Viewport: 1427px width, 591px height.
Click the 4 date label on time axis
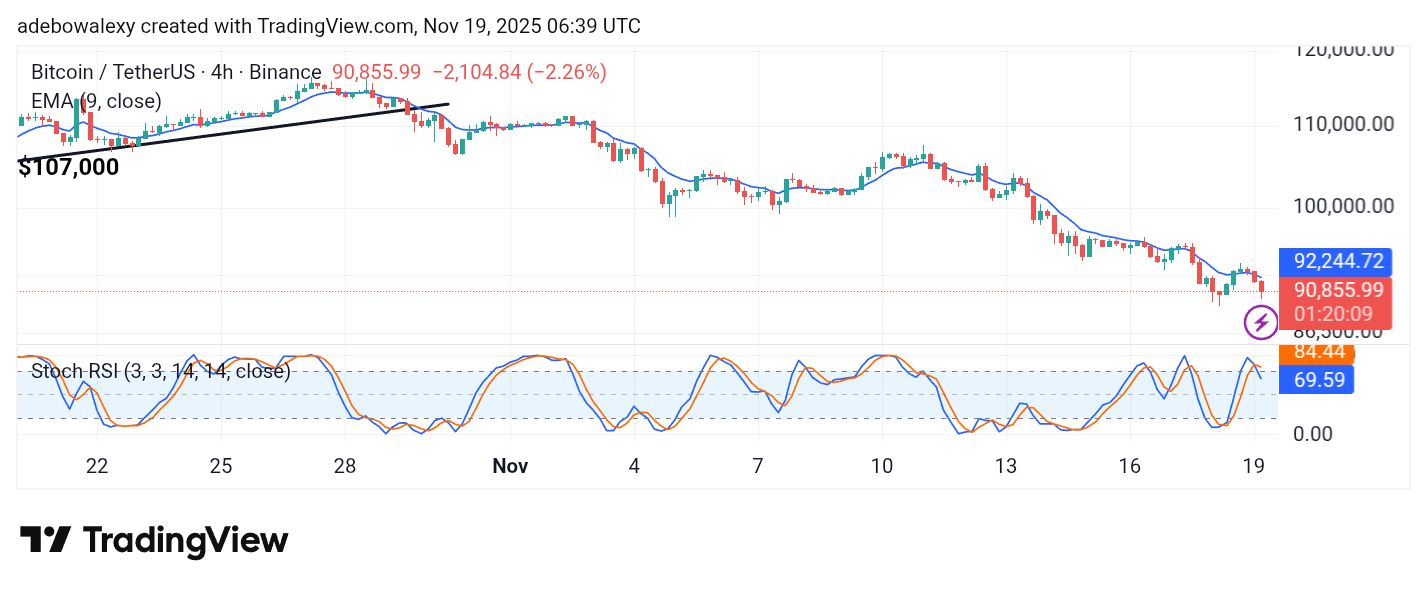[634, 466]
